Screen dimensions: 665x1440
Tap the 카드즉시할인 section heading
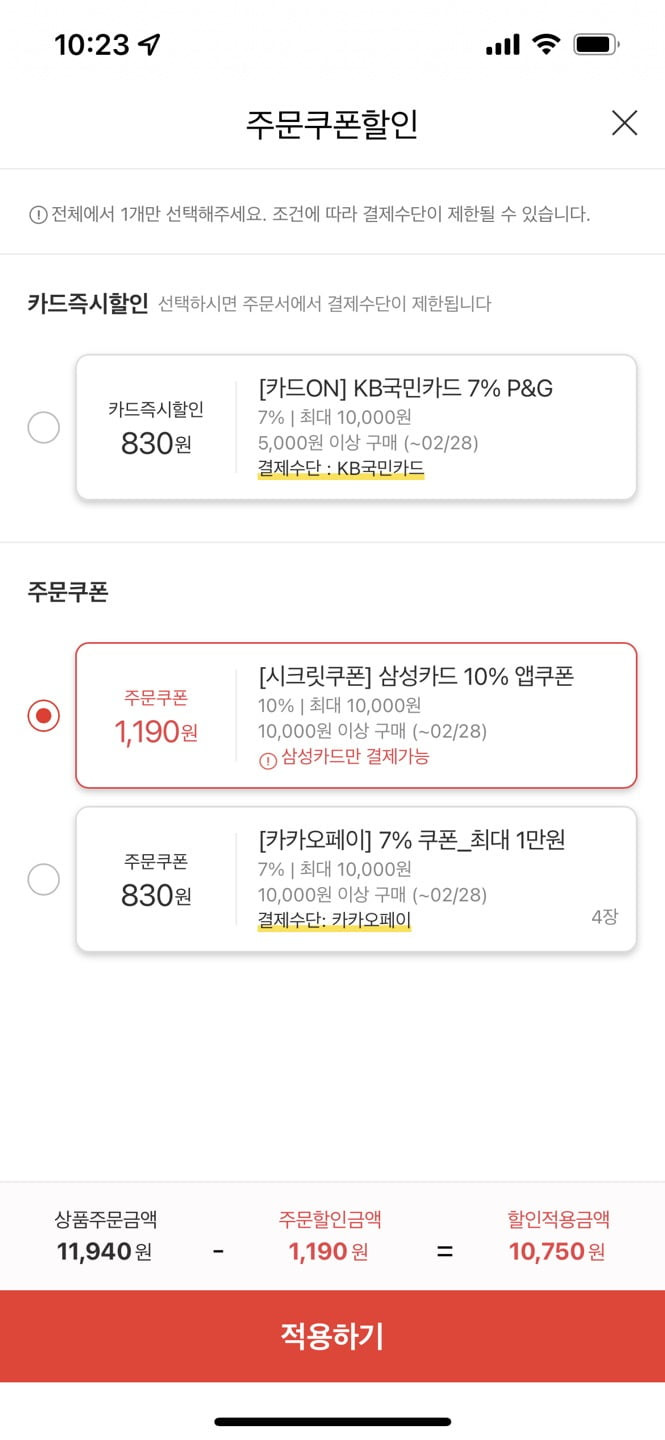click(88, 303)
